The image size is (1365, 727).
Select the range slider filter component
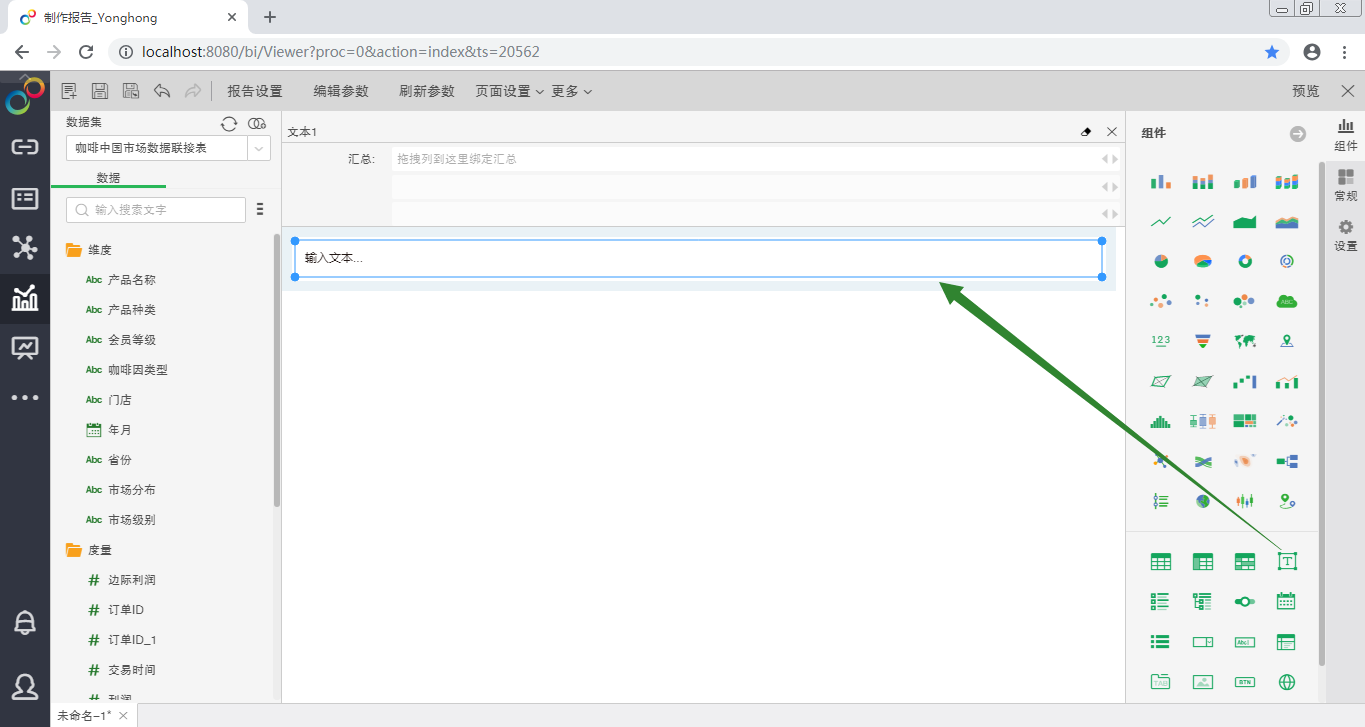(1245, 601)
